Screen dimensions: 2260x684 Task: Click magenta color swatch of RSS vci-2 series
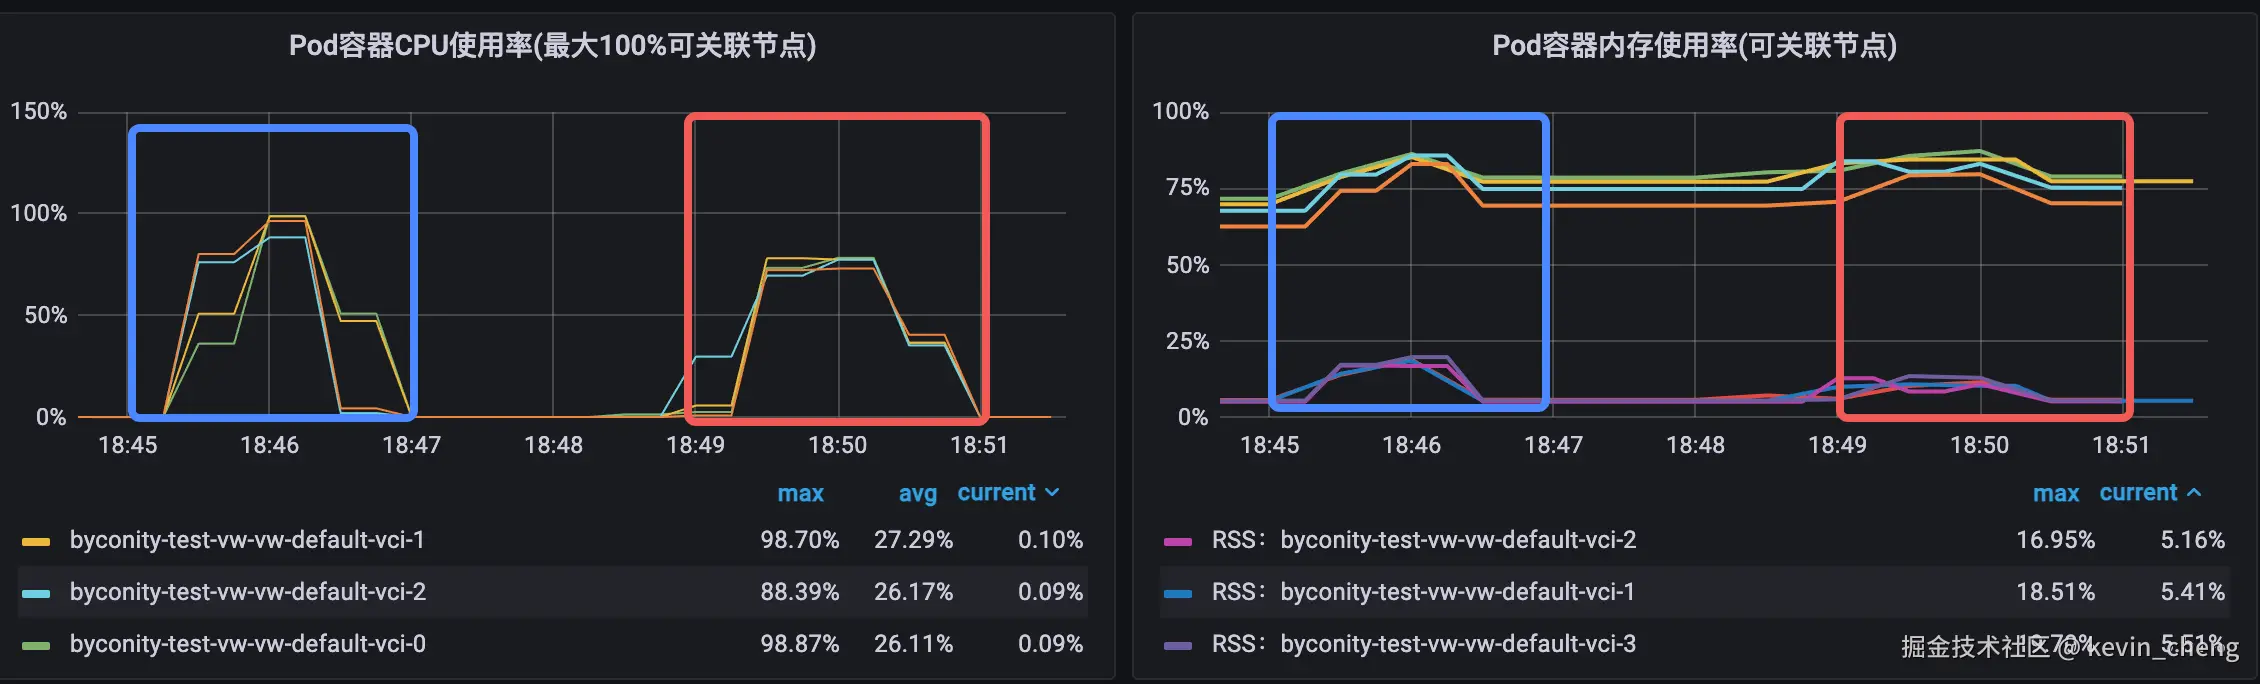[x=1178, y=541]
